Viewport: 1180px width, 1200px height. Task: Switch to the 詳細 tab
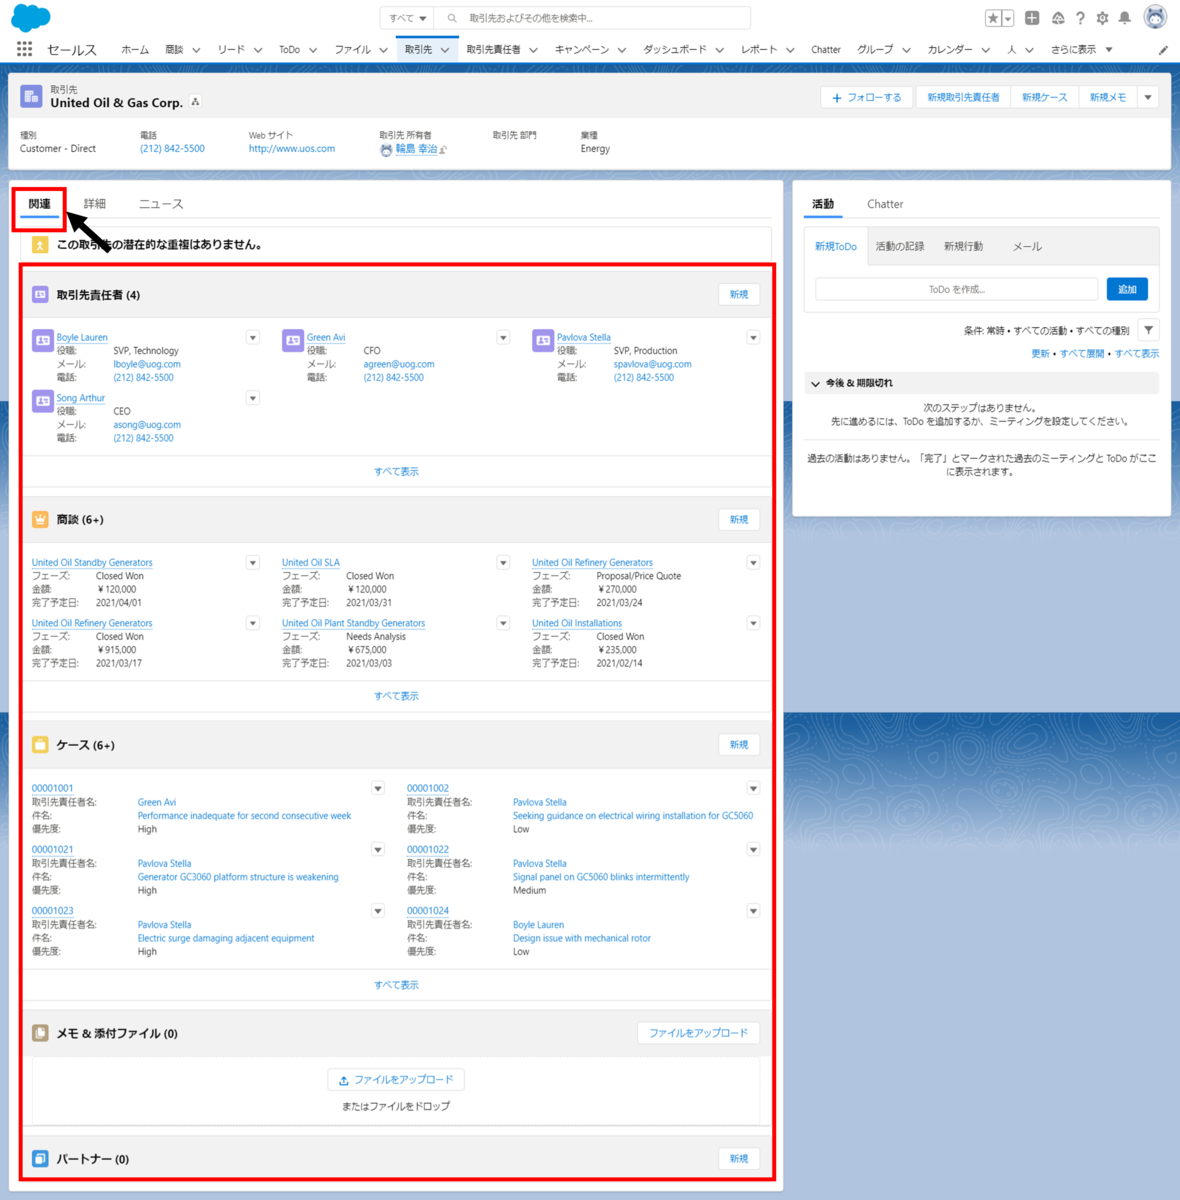click(95, 204)
